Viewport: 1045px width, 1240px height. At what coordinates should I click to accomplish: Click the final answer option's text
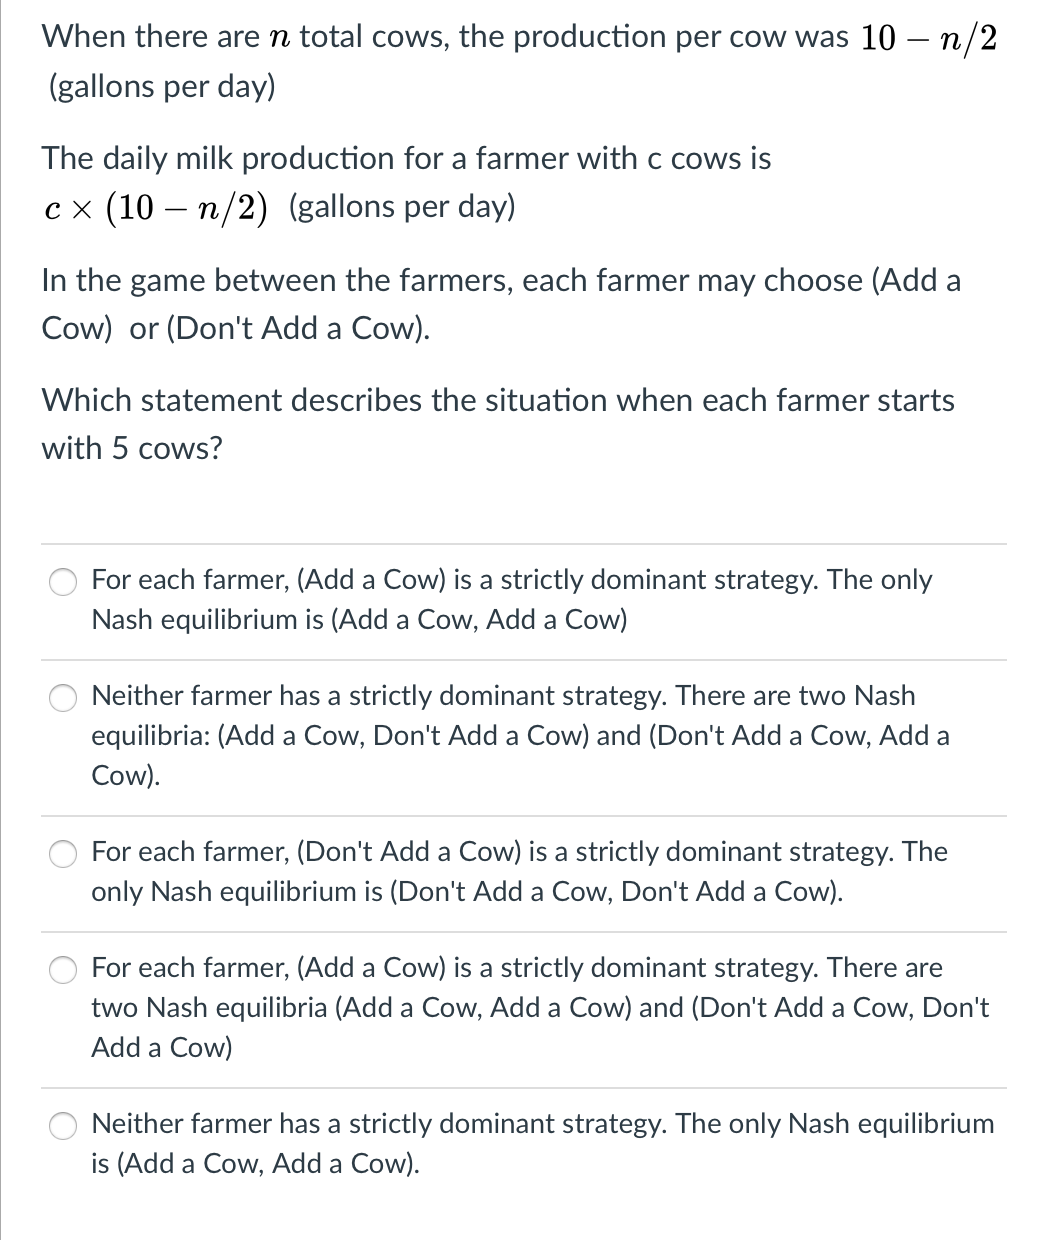pos(540,1143)
